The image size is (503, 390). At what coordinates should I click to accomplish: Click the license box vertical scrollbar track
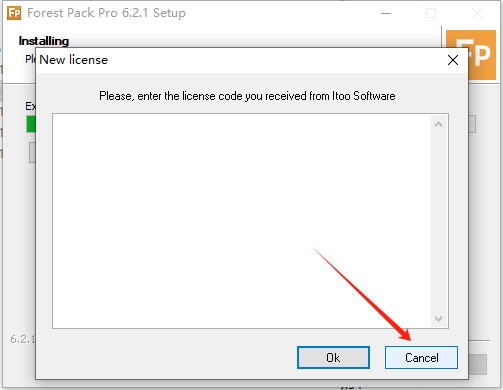(x=438, y=221)
